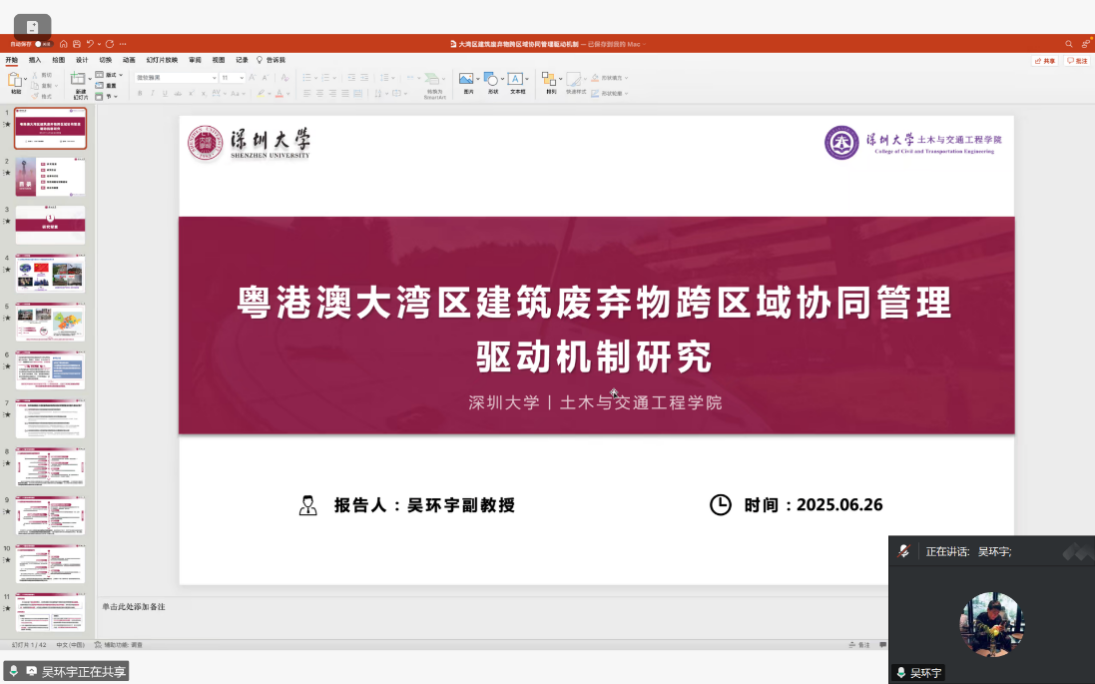Screen dimensions: 1095x684
Task: Toggle subscript formatting
Action: pyautogui.click(x=203, y=94)
